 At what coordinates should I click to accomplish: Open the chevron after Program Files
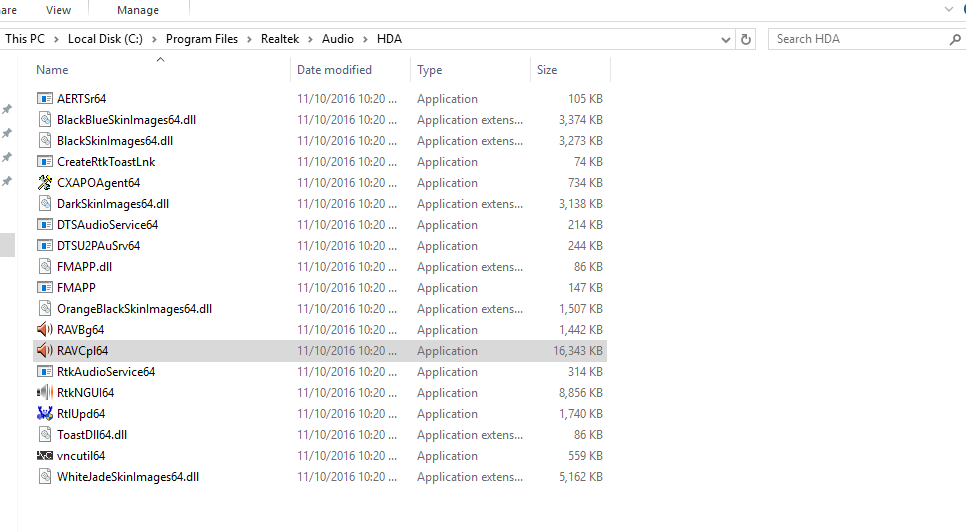(x=249, y=39)
